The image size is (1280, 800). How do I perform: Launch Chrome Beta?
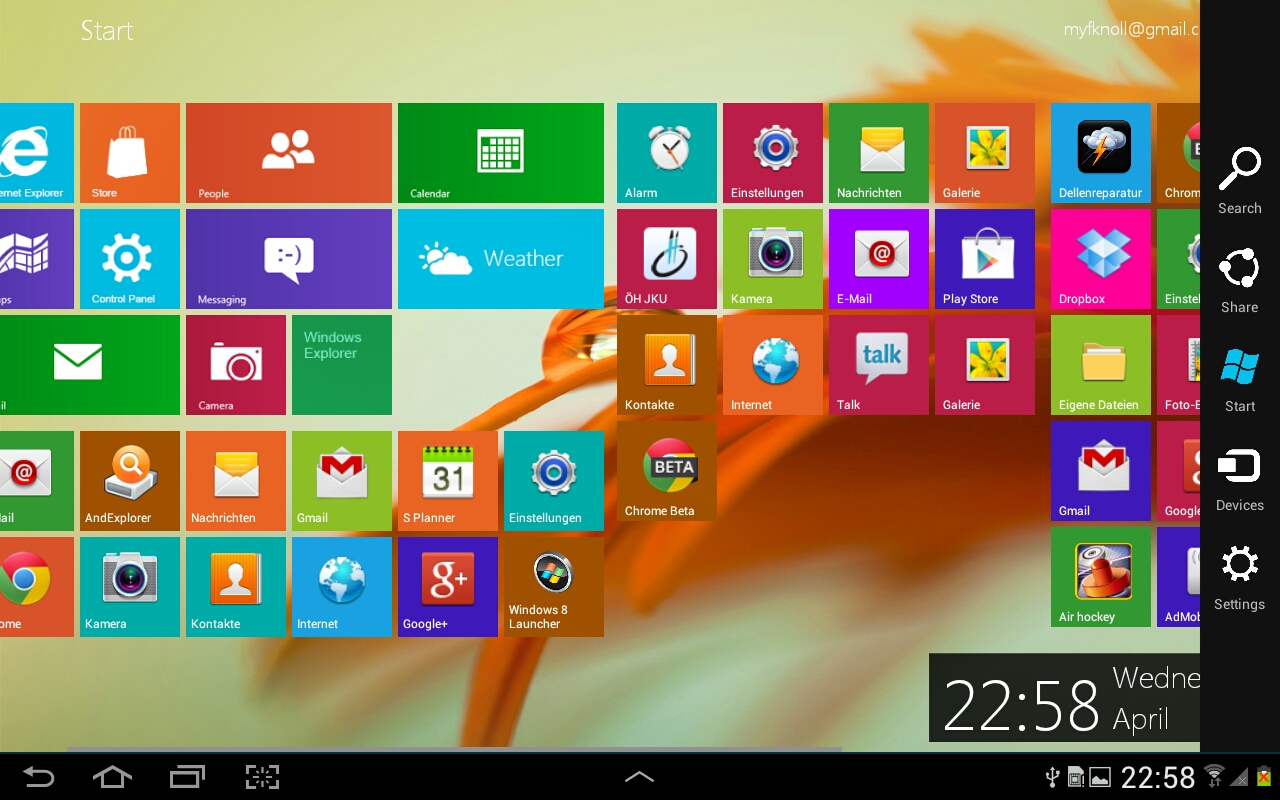click(666, 470)
